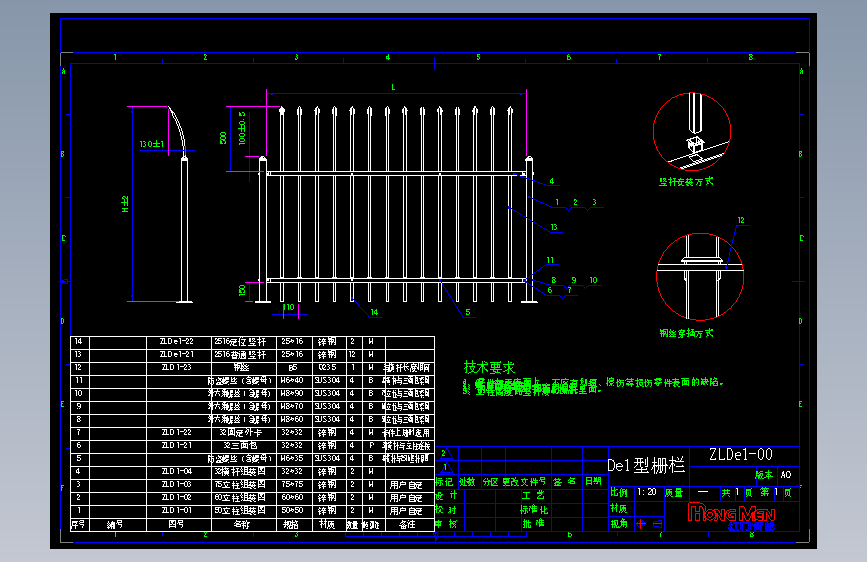
Task: Click spec cell M6*40
Action: click(x=292, y=381)
